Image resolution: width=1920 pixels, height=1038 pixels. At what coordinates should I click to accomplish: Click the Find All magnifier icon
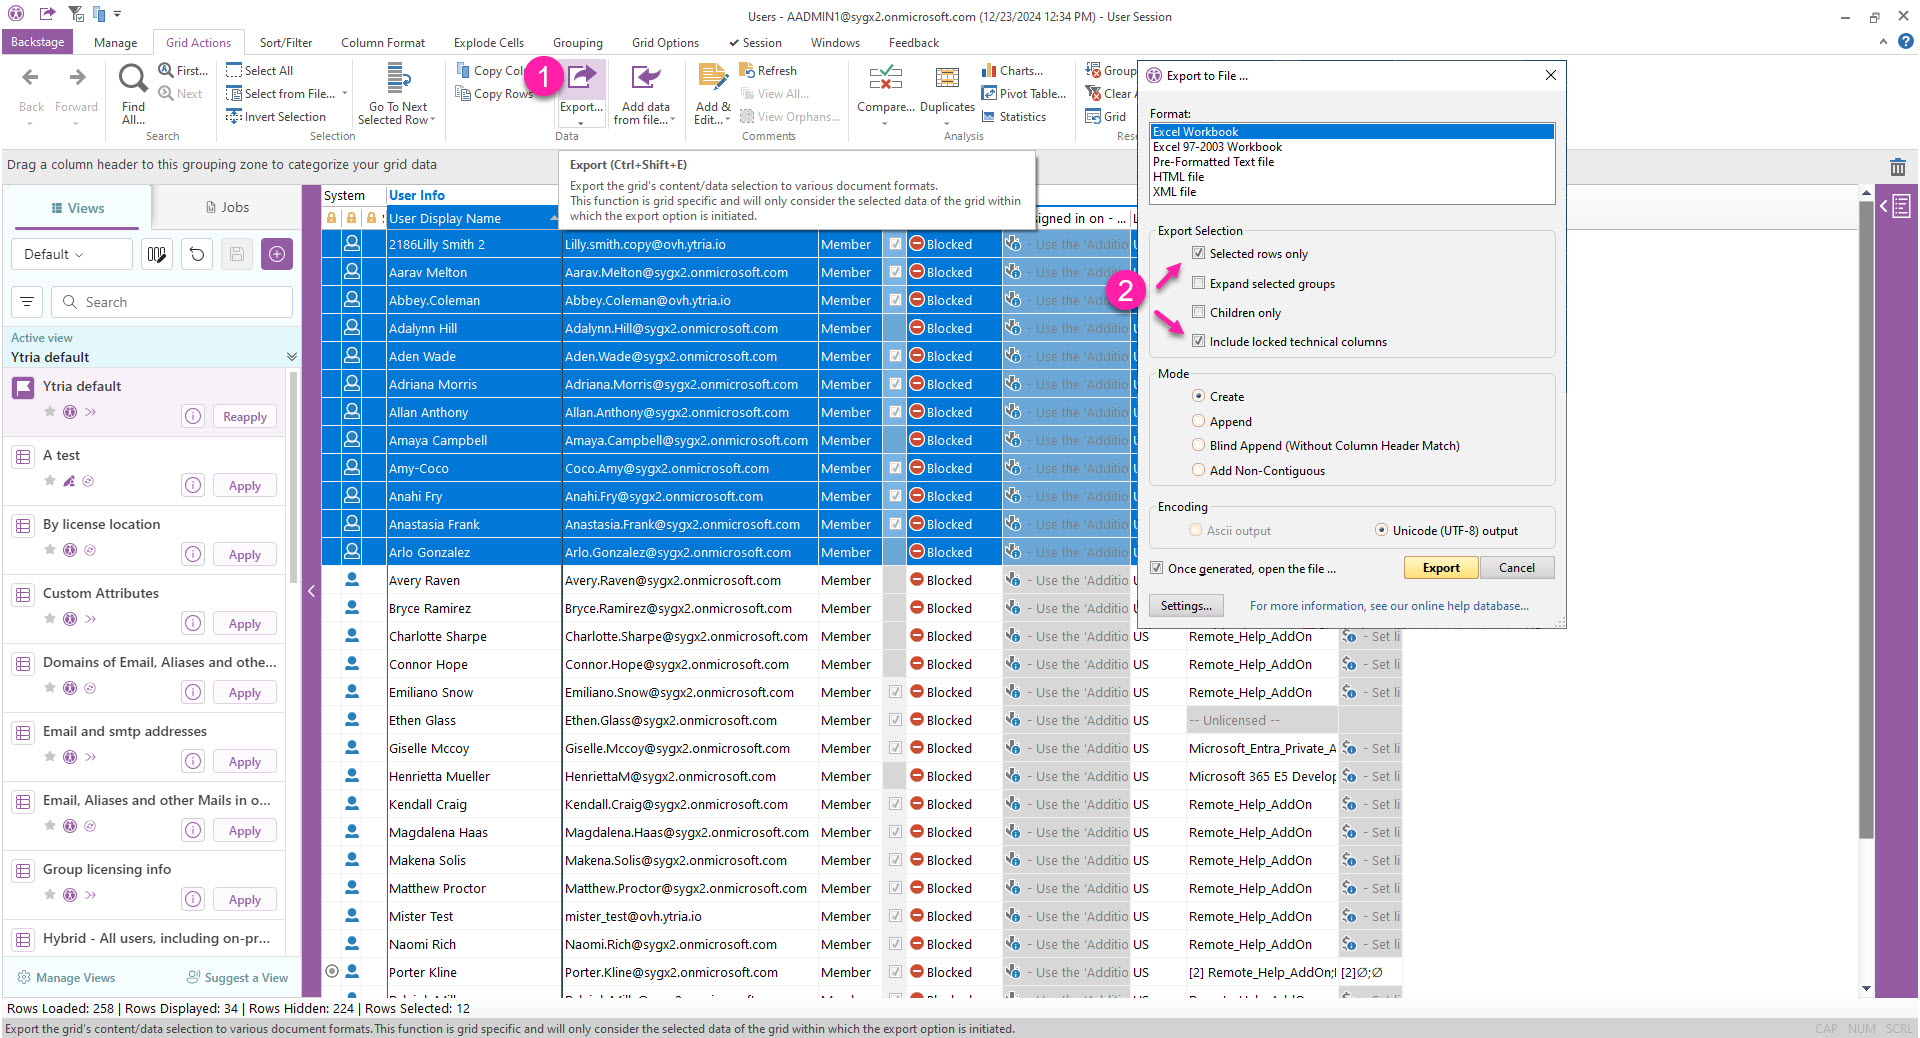coord(133,79)
